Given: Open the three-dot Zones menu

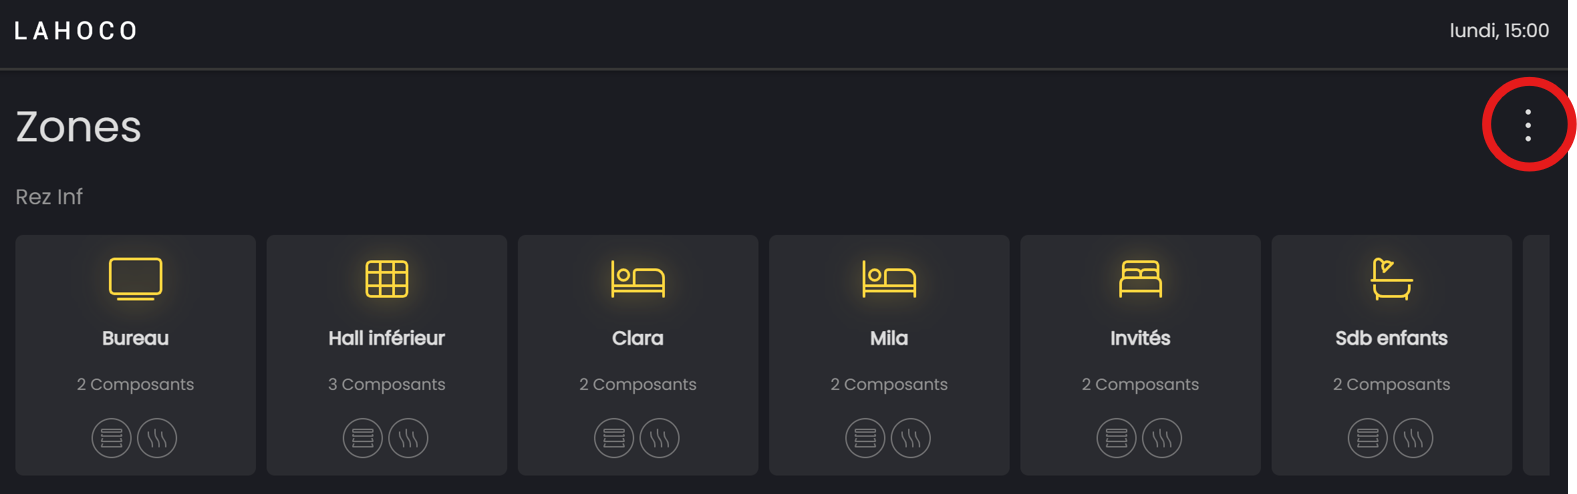Looking at the screenshot, I should pos(1527,125).
